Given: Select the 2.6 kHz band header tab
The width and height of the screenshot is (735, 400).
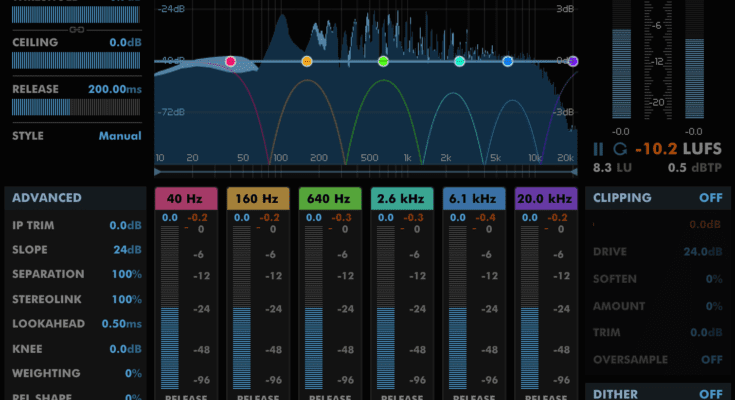Looking at the screenshot, I should point(401,198).
